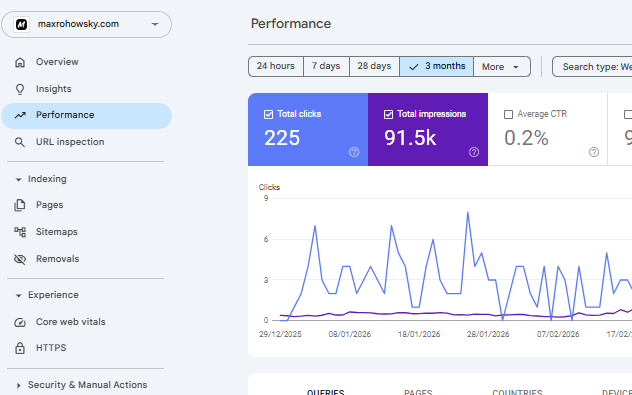
Task: Open the Core web vitals report
Action: [86, 322]
